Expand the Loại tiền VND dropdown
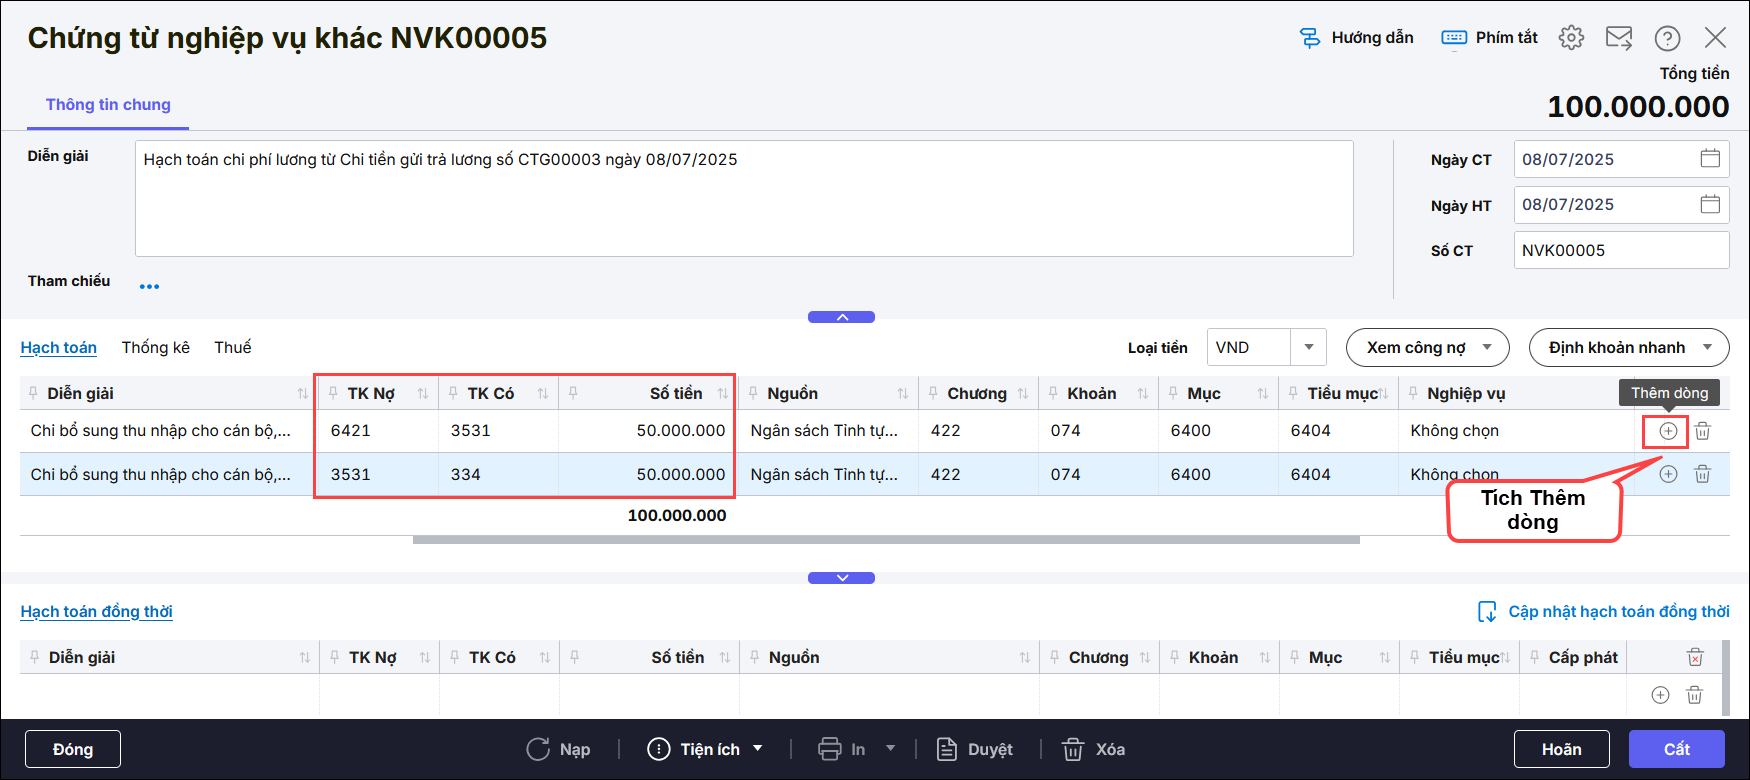1750x780 pixels. click(x=1308, y=347)
